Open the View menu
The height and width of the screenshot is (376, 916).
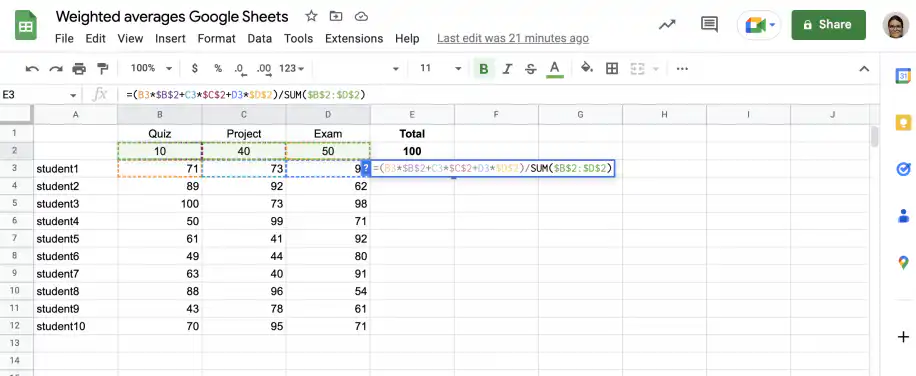click(x=130, y=39)
